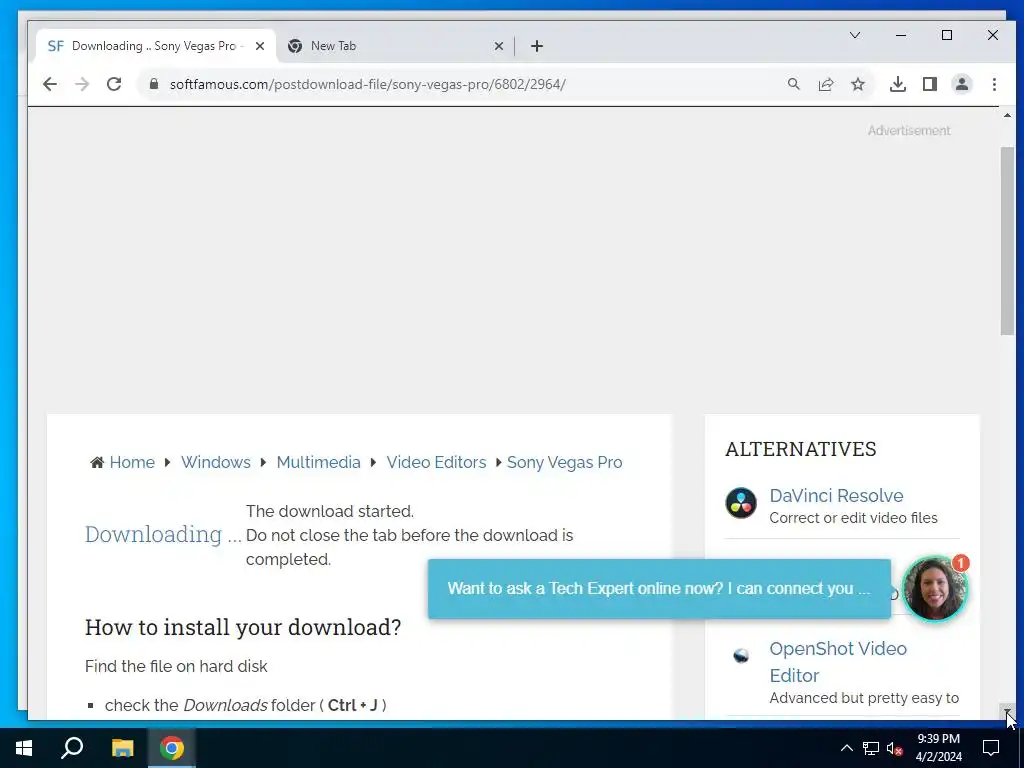Open the taskbar clock and date

coord(938,748)
